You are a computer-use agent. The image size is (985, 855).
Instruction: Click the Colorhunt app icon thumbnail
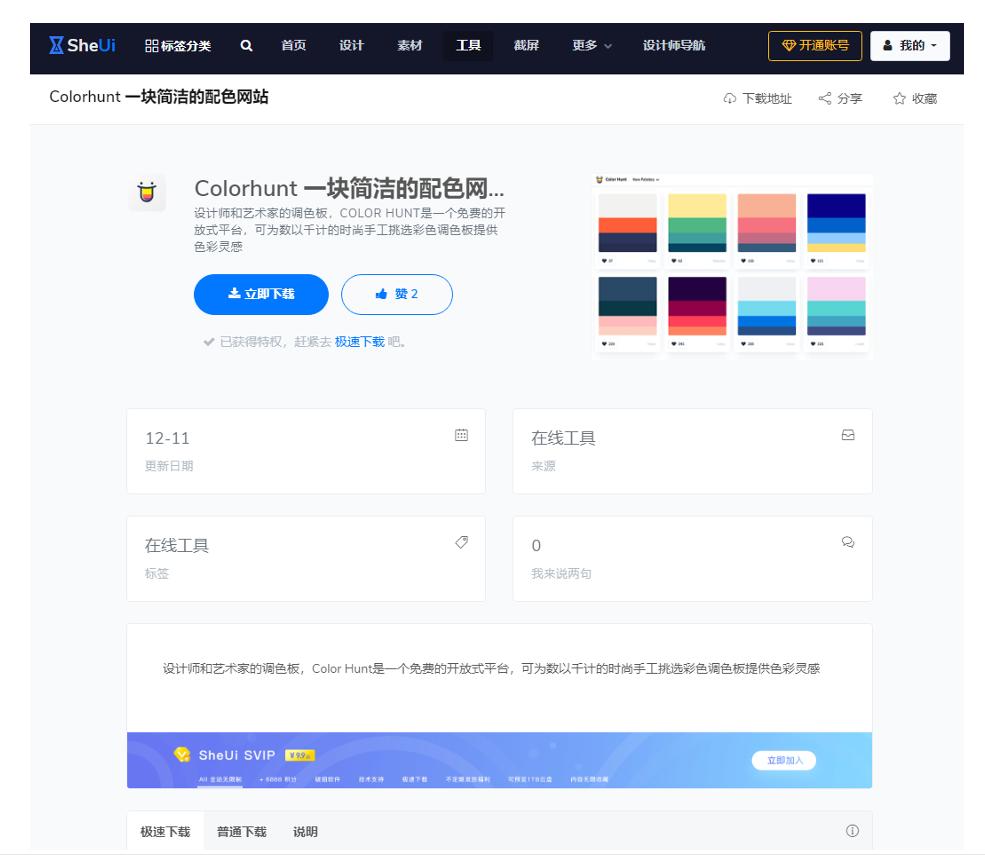147,193
